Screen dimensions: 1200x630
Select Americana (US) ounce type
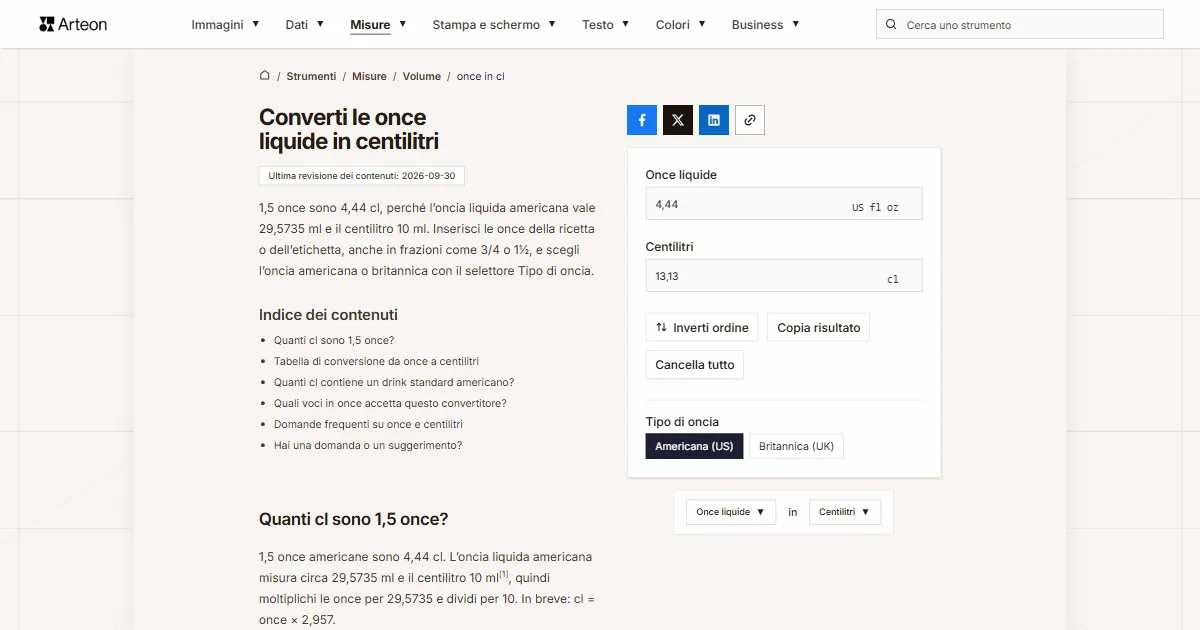[694, 446]
